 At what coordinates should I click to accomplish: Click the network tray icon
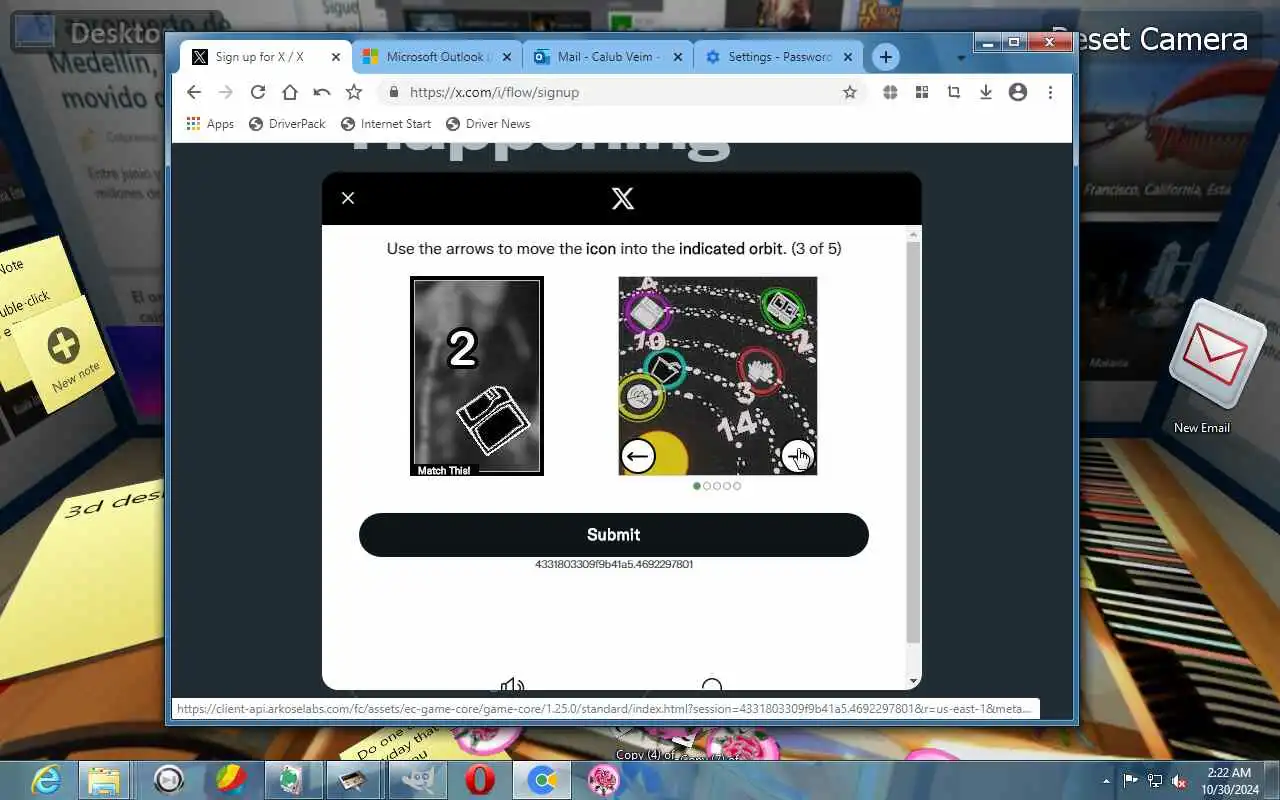1155,780
